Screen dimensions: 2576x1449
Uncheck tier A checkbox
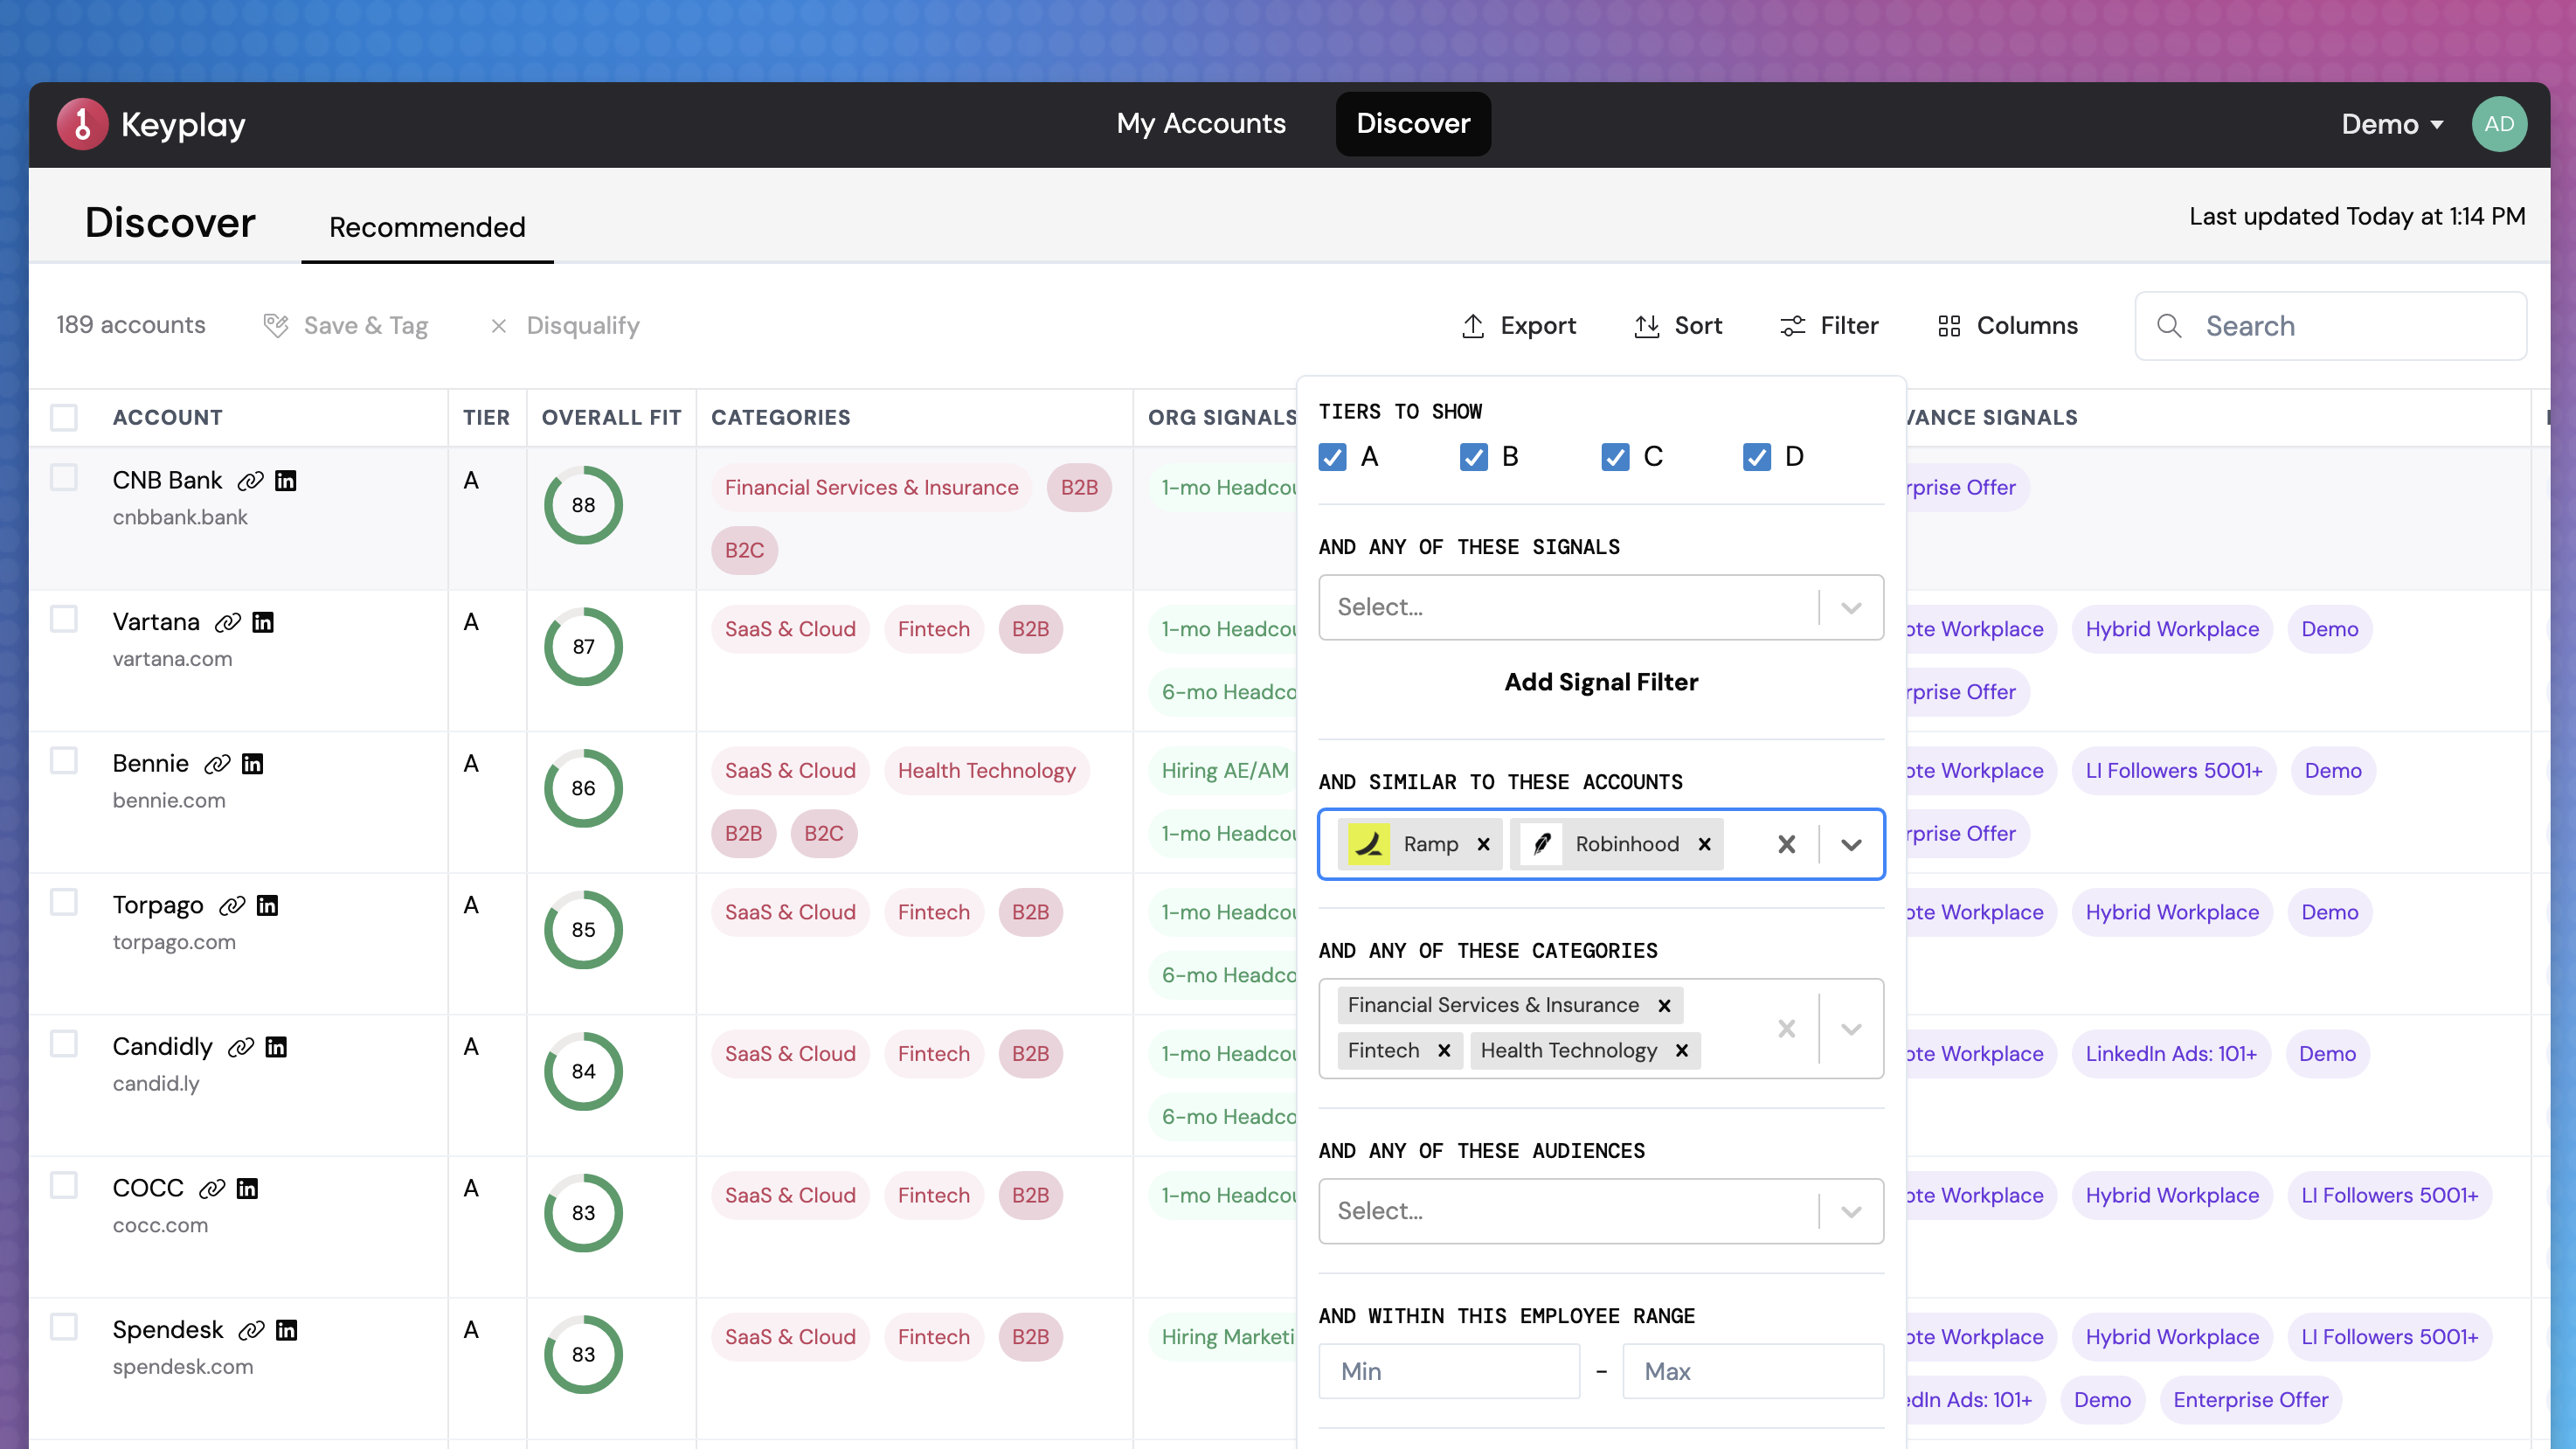click(1332, 457)
